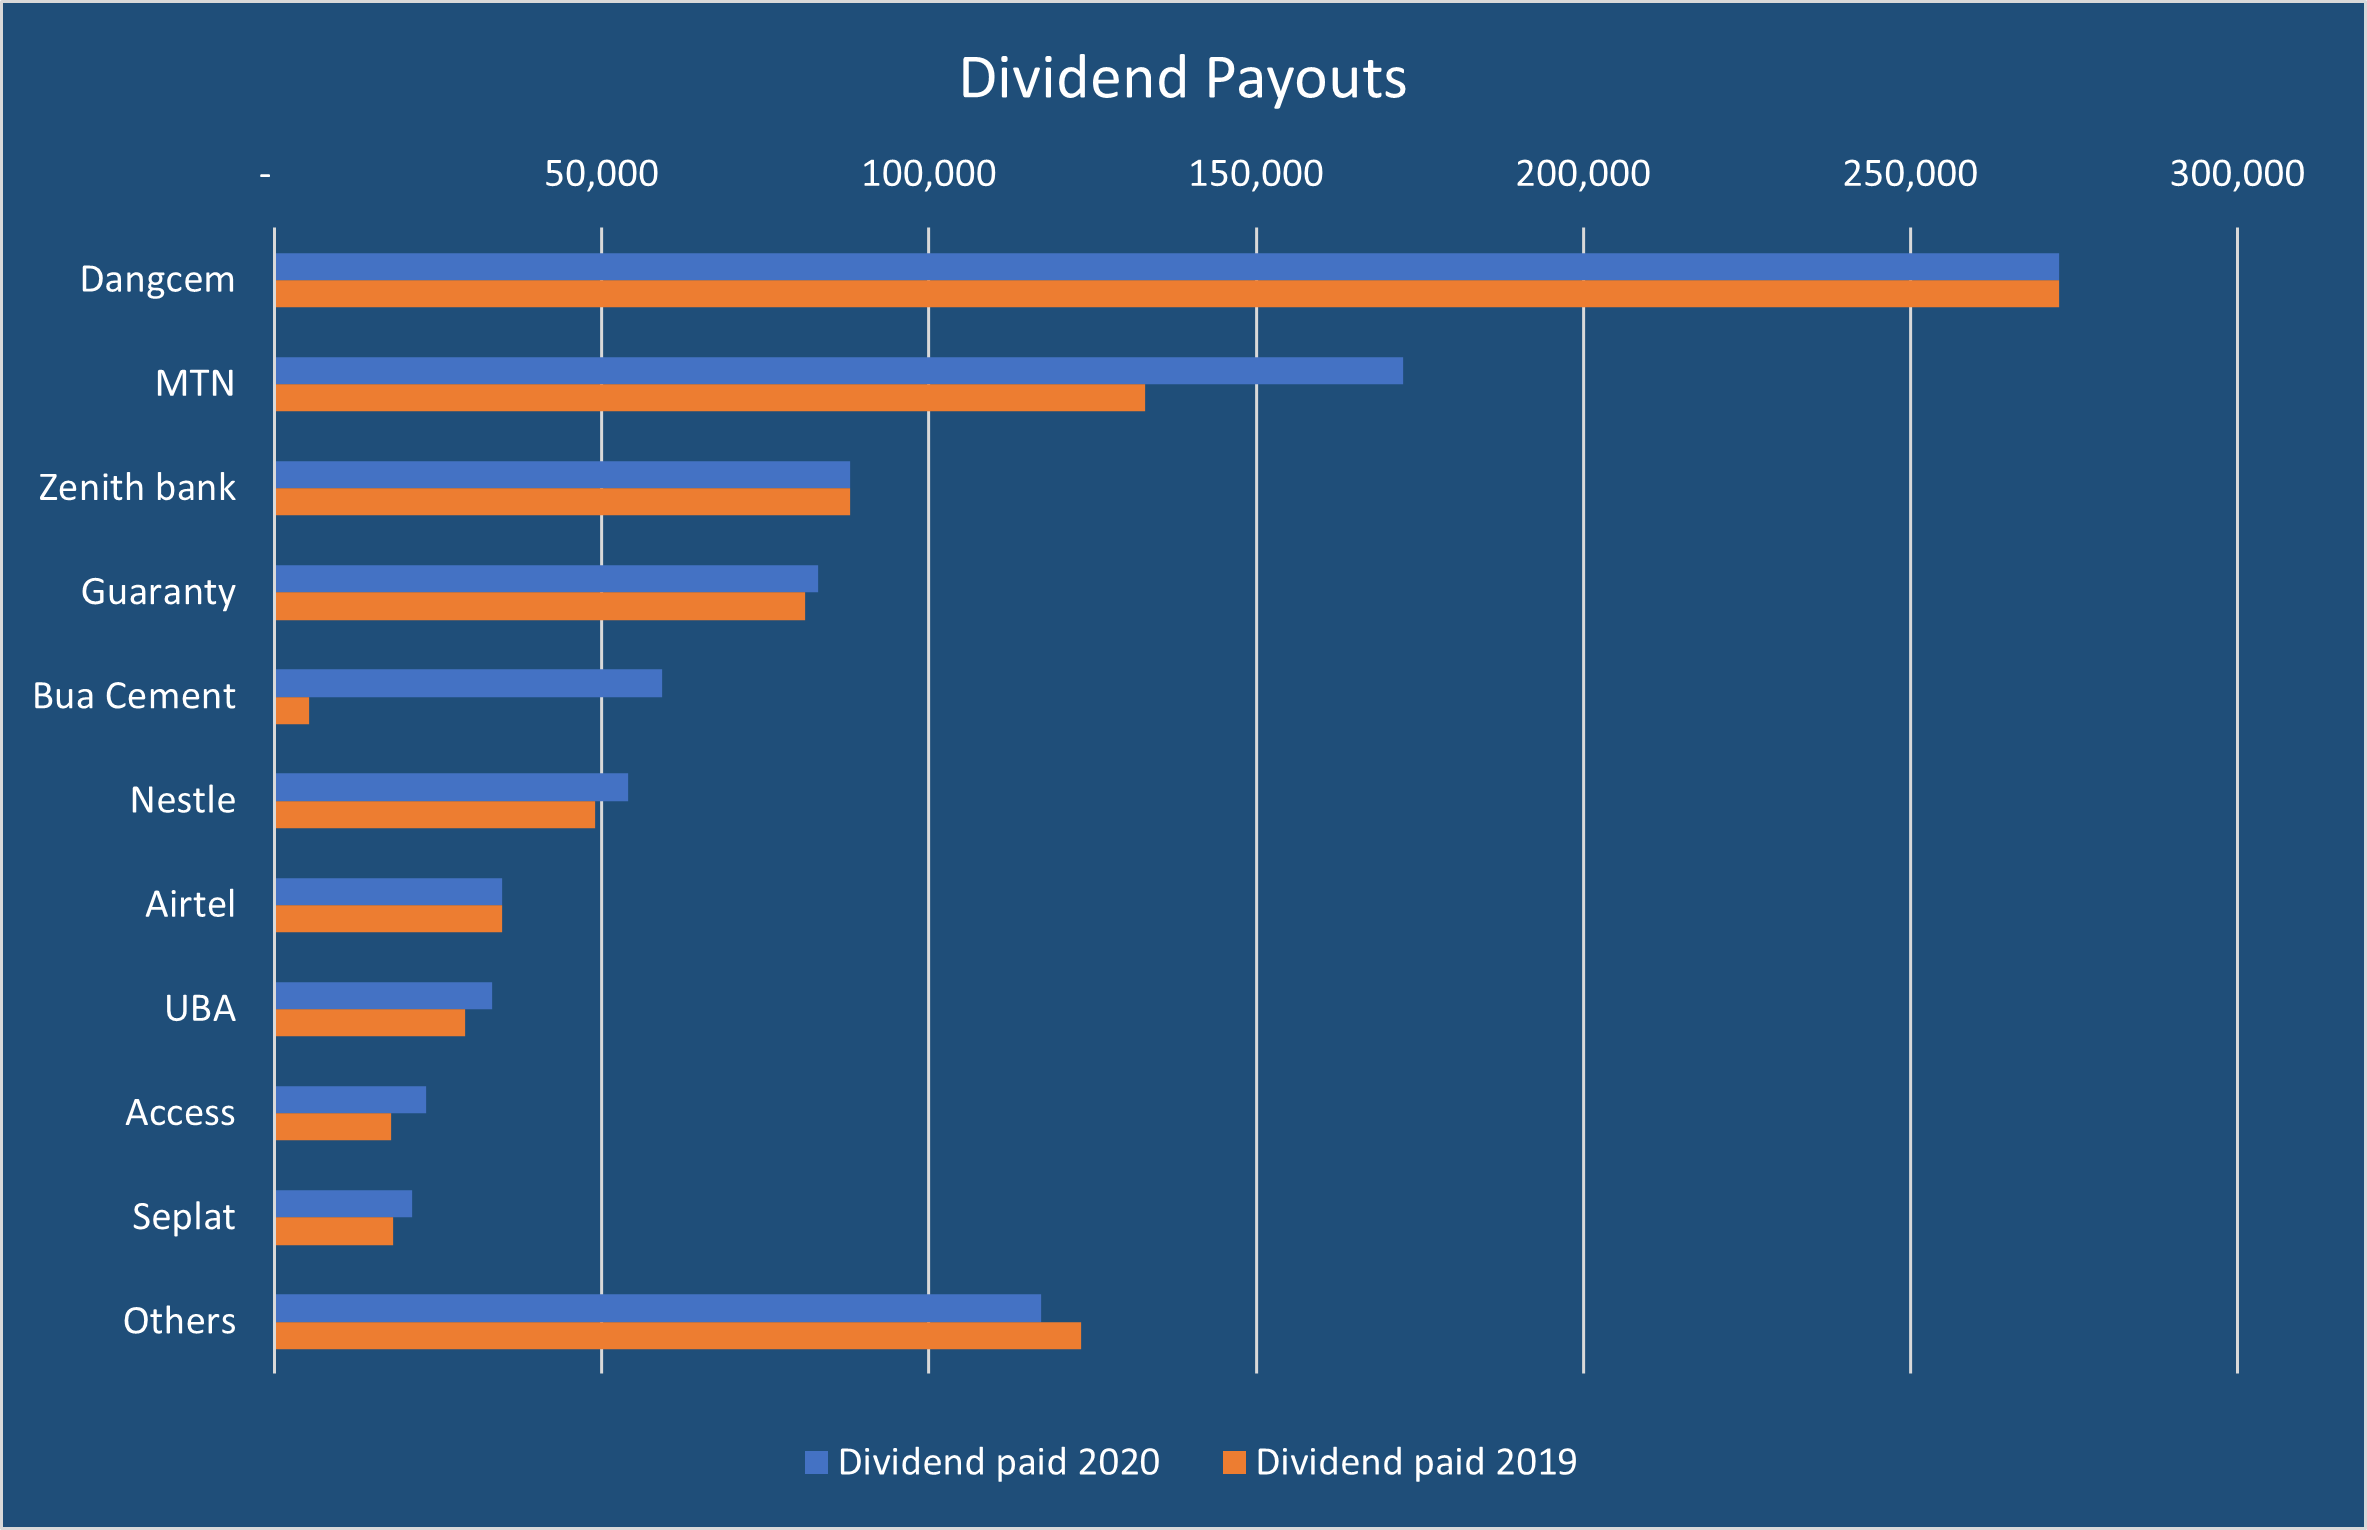Select the Dividend paid 2020 legend label
The image size is (2367, 1530).
[998, 1462]
